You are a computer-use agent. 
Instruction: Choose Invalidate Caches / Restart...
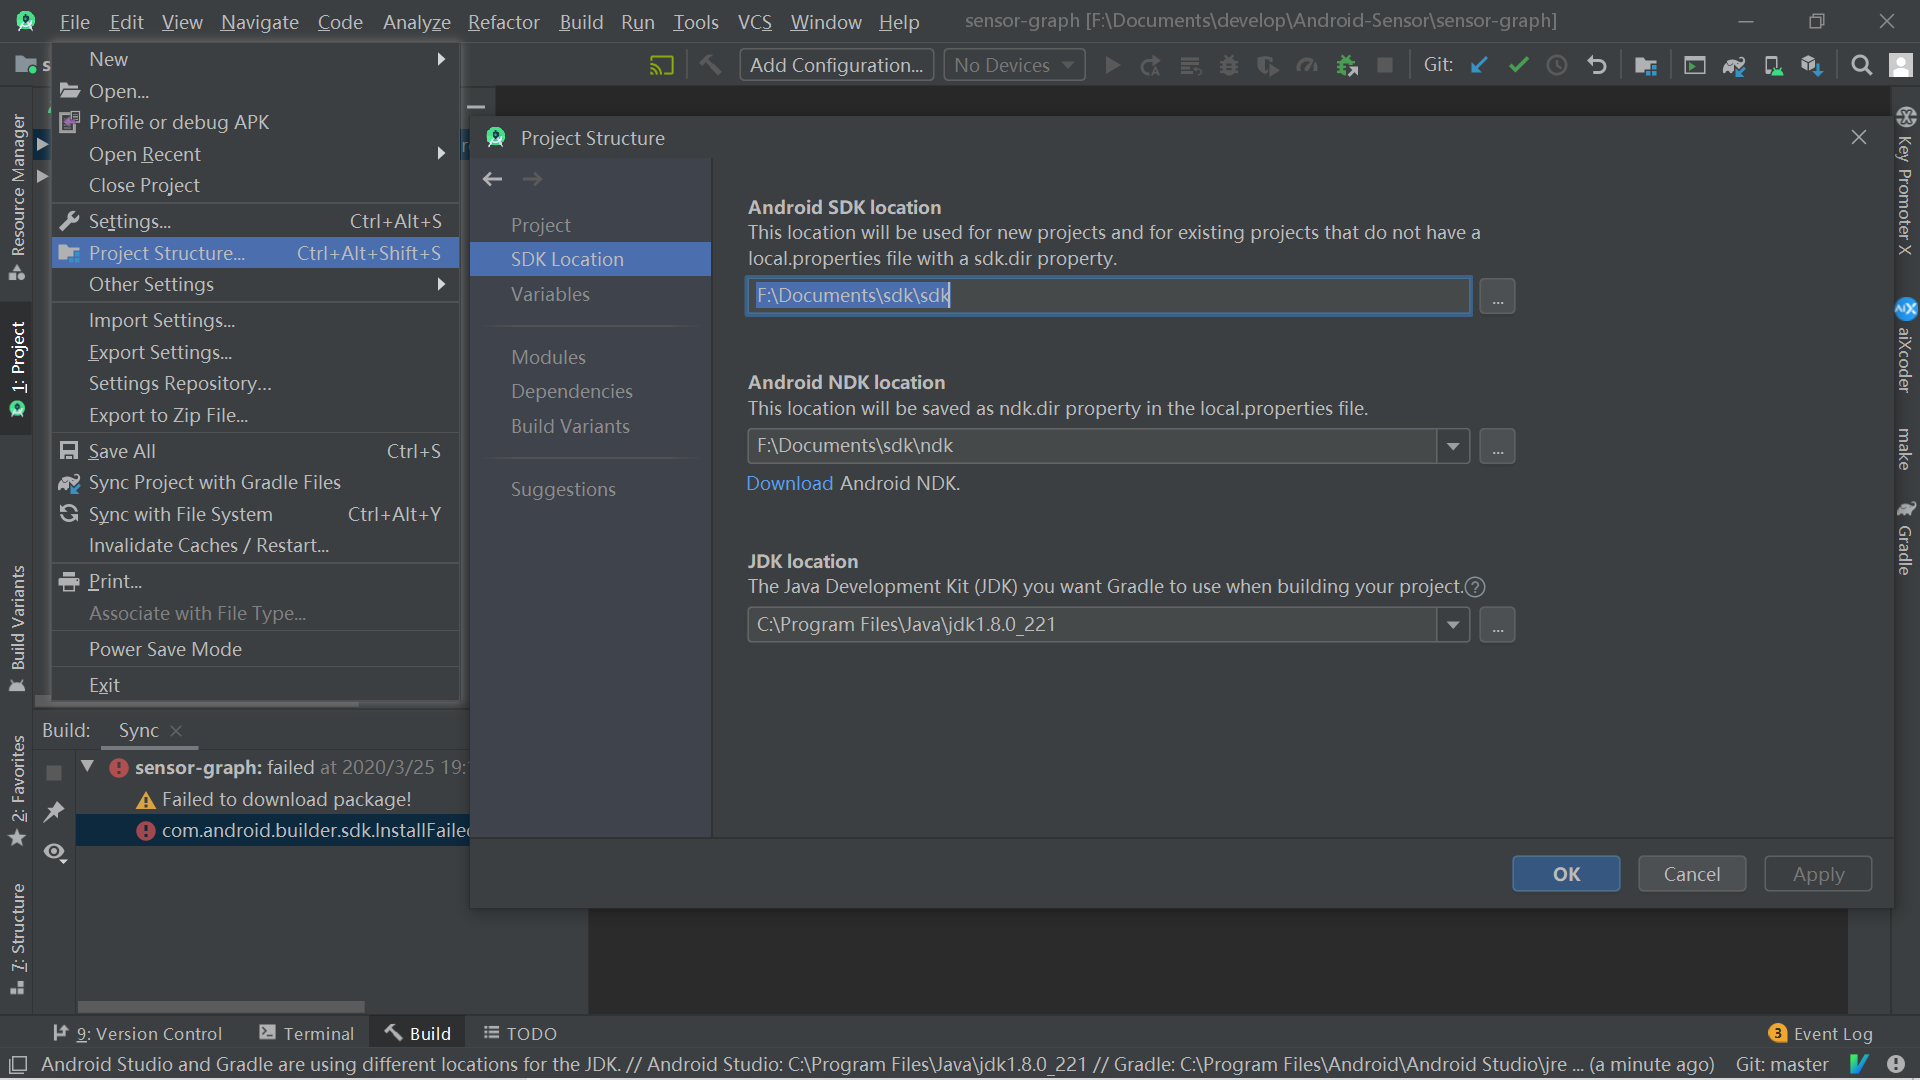coord(255,545)
